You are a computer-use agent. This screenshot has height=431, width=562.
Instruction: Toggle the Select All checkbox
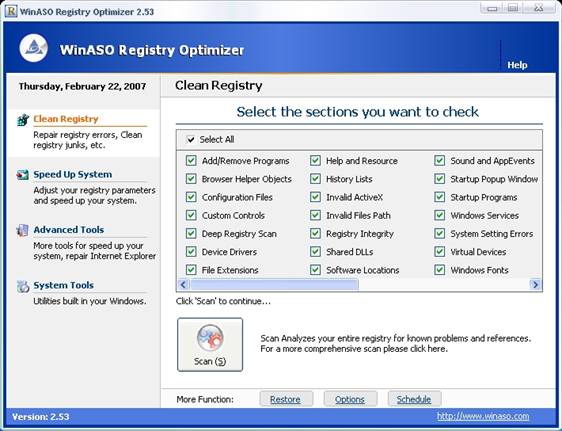point(191,139)
